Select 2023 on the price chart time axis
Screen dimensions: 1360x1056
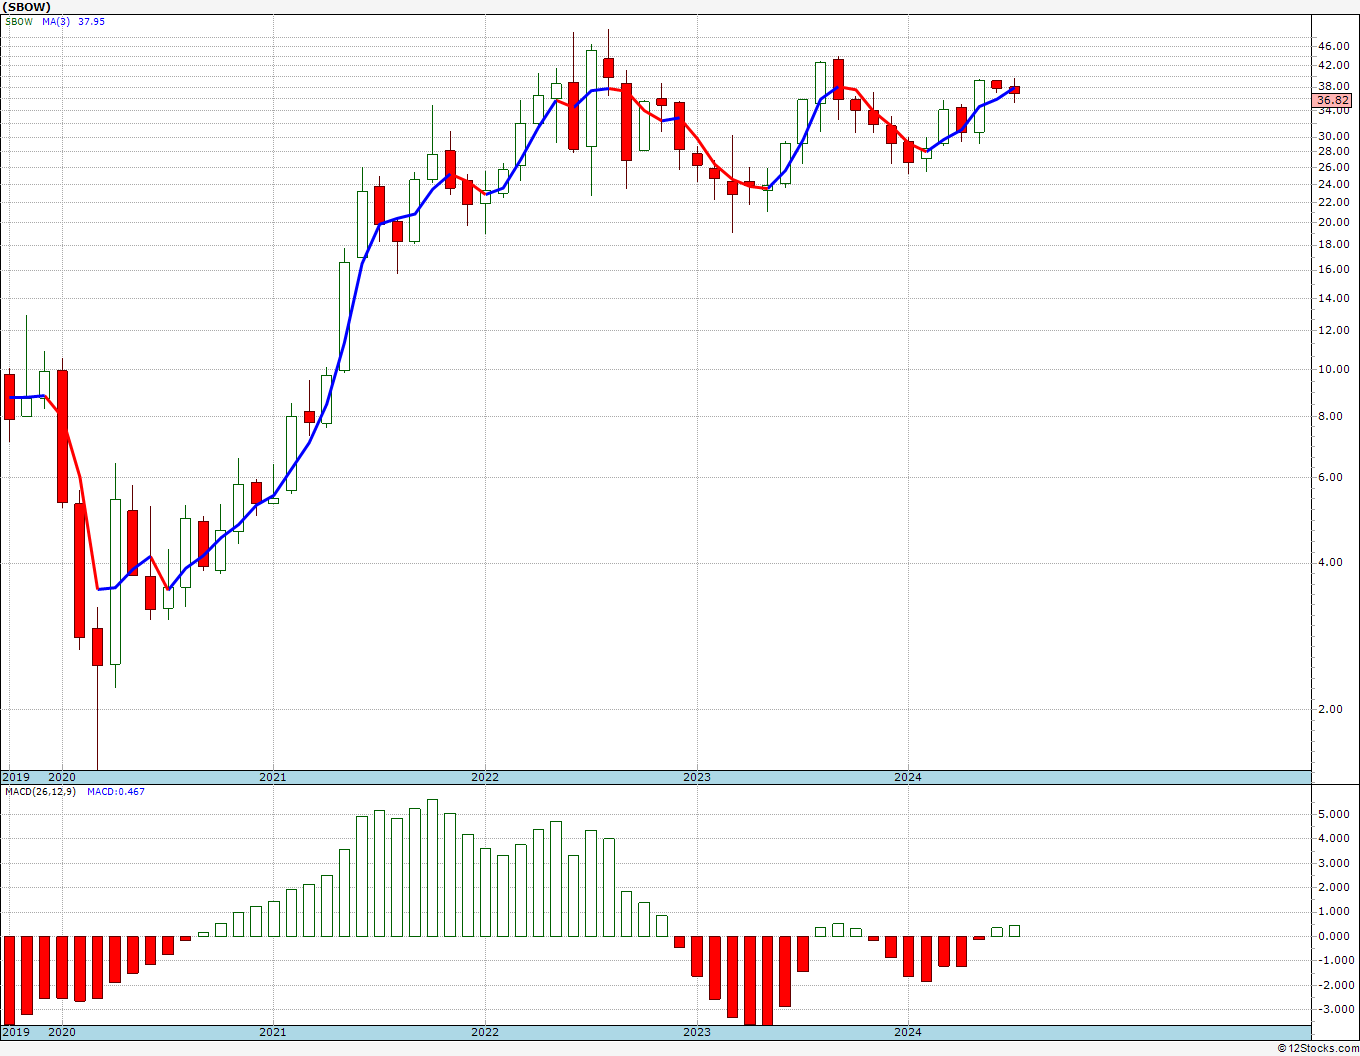coord(697,777)
